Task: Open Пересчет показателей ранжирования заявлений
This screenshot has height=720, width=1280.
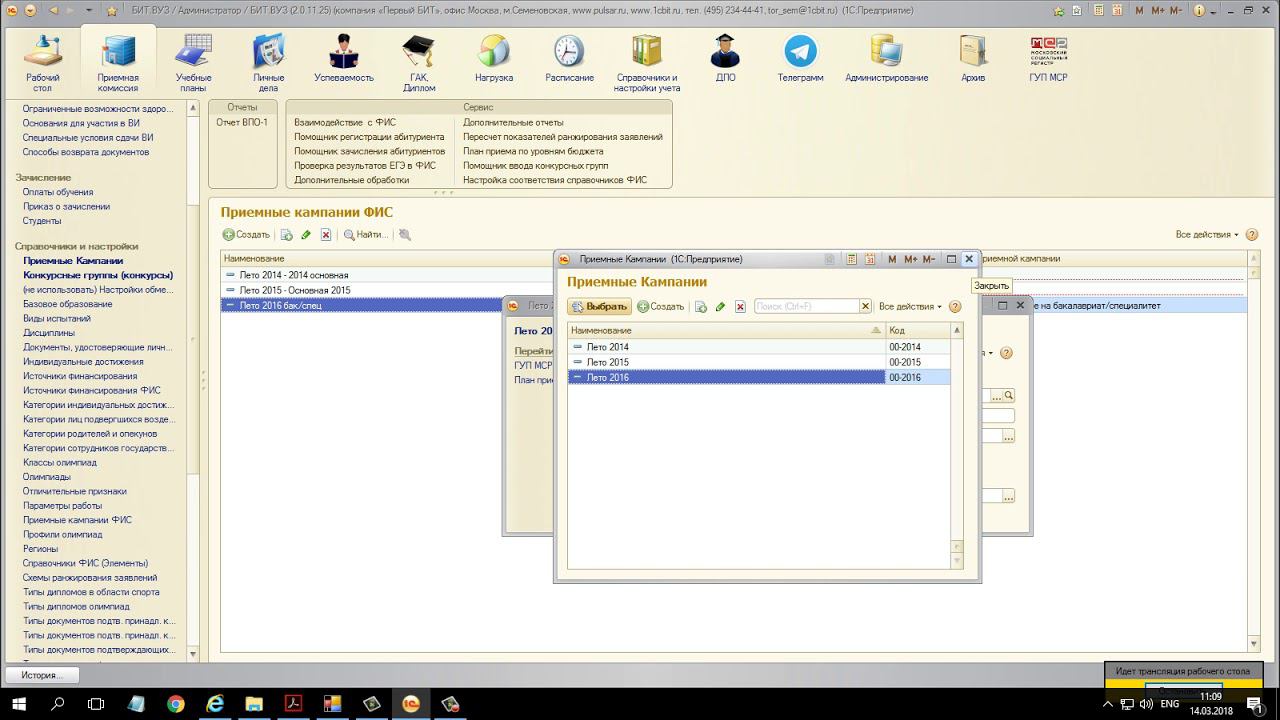Action: (563, 137)
